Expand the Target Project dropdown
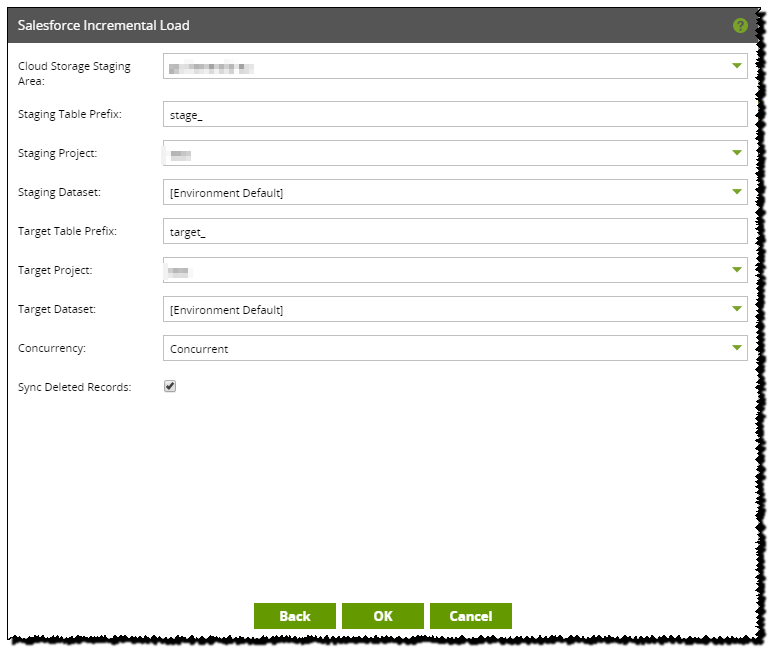 [x=455, y=270]
